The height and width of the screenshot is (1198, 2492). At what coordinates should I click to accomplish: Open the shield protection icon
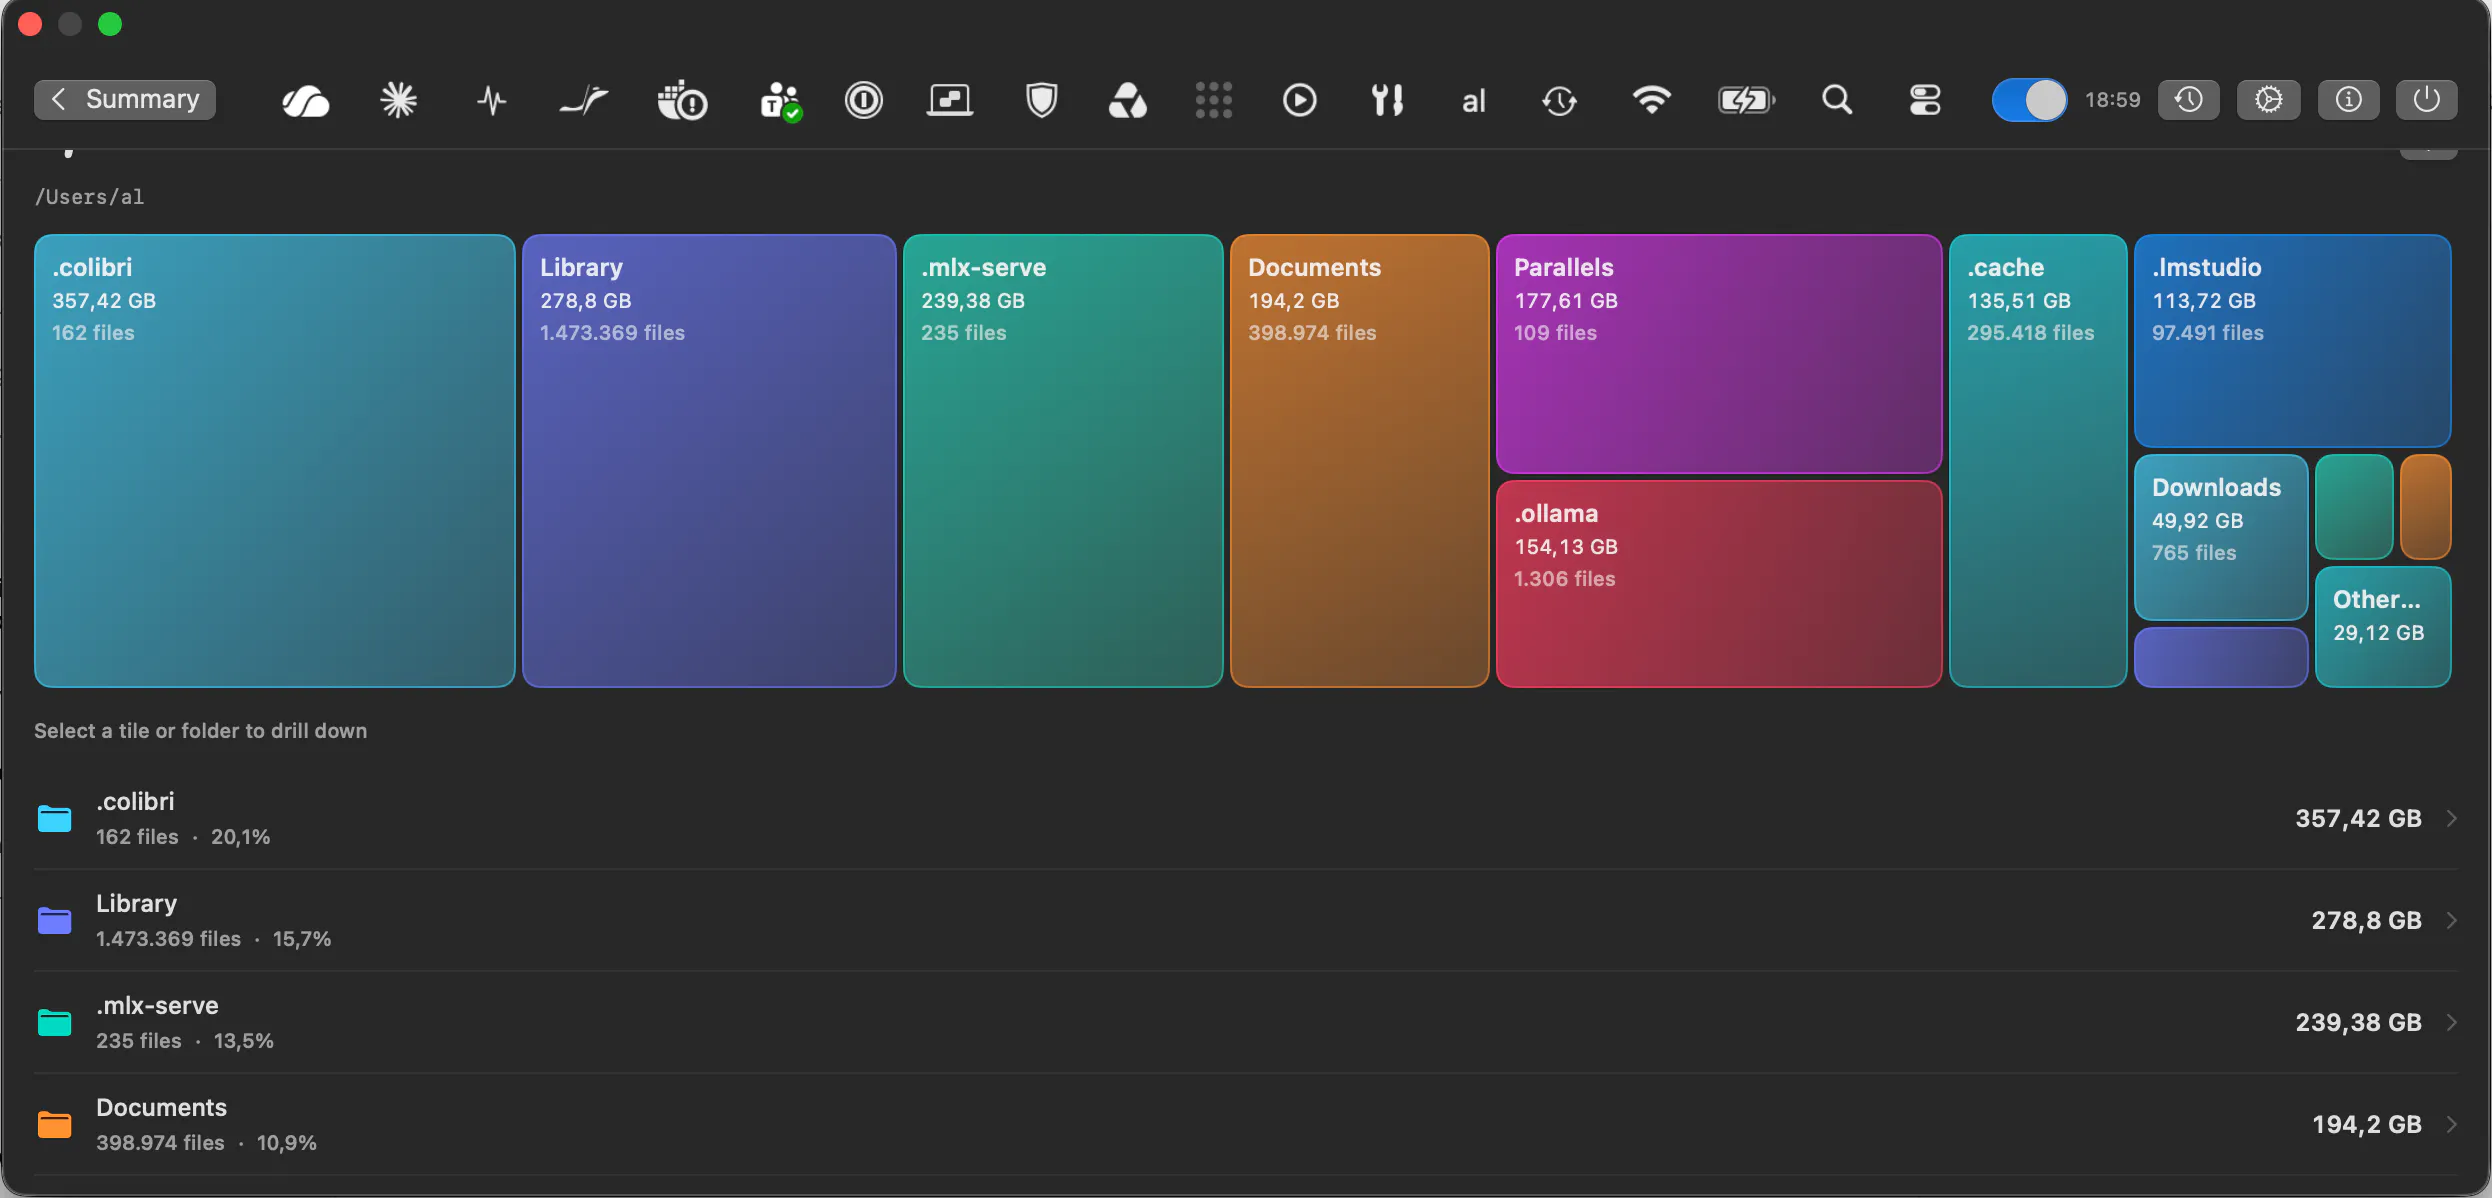click(x=1041, y=100)
